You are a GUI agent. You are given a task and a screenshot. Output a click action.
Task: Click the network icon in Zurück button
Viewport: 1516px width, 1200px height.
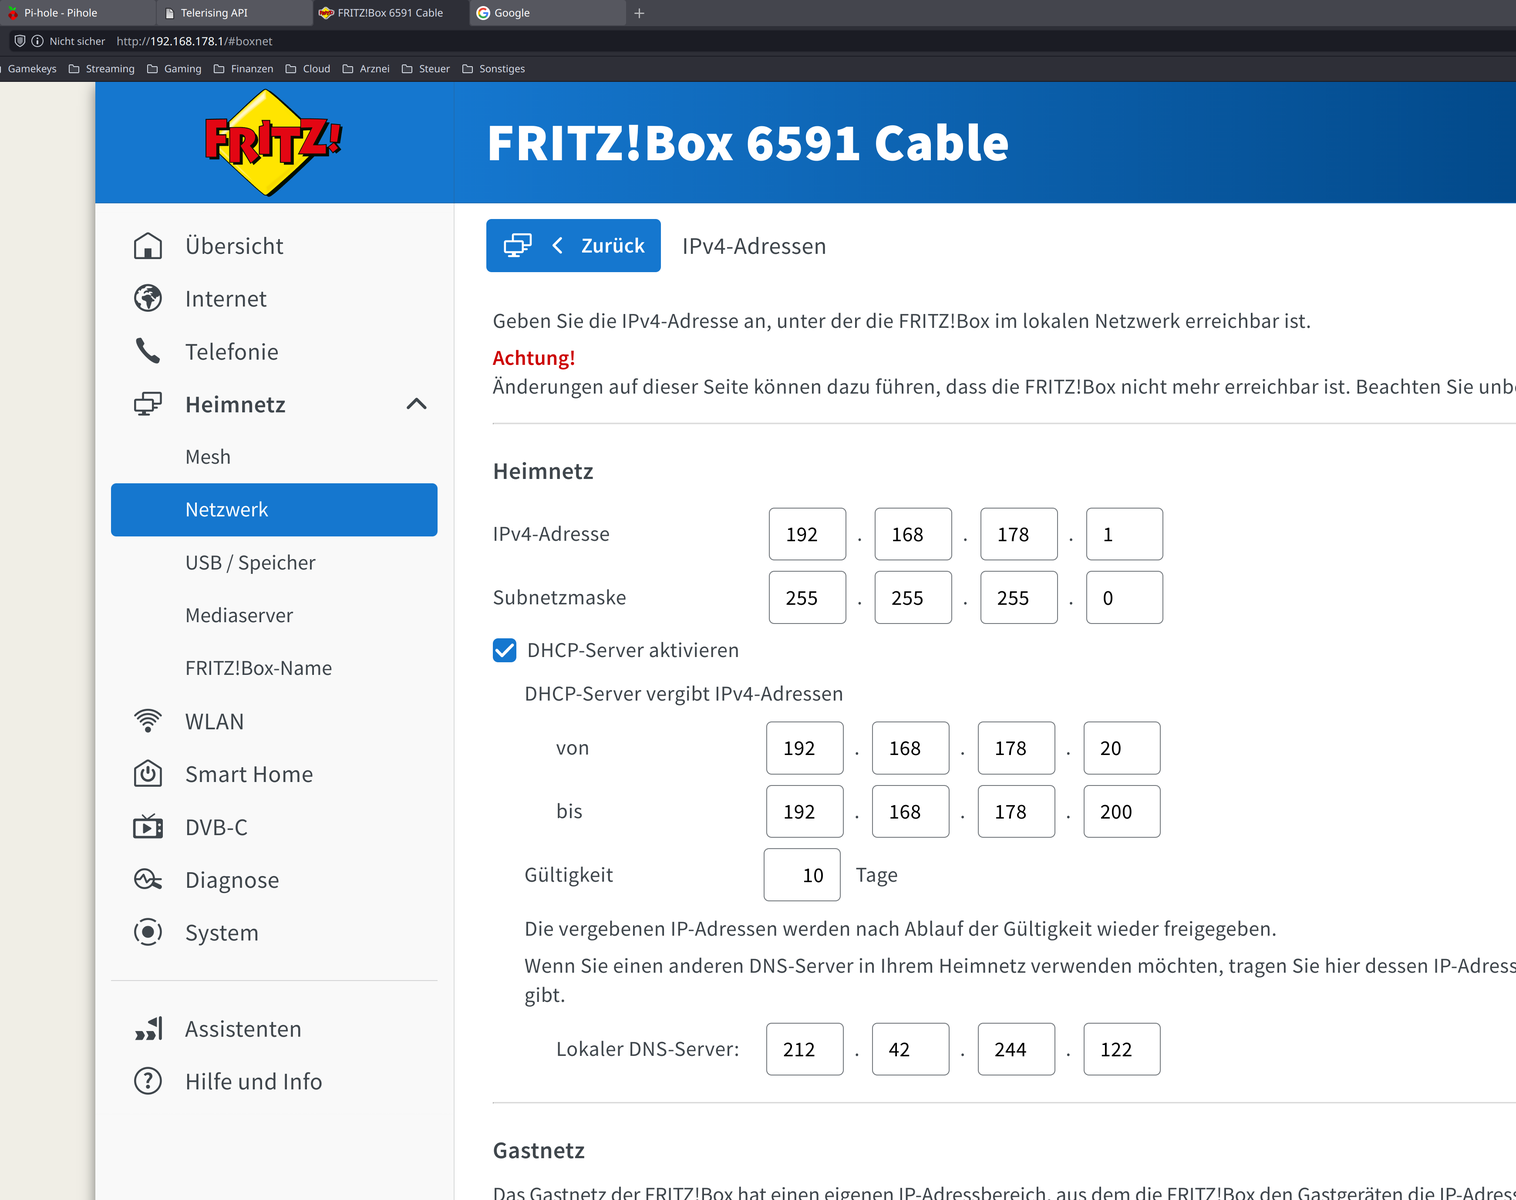coord(517,246)
